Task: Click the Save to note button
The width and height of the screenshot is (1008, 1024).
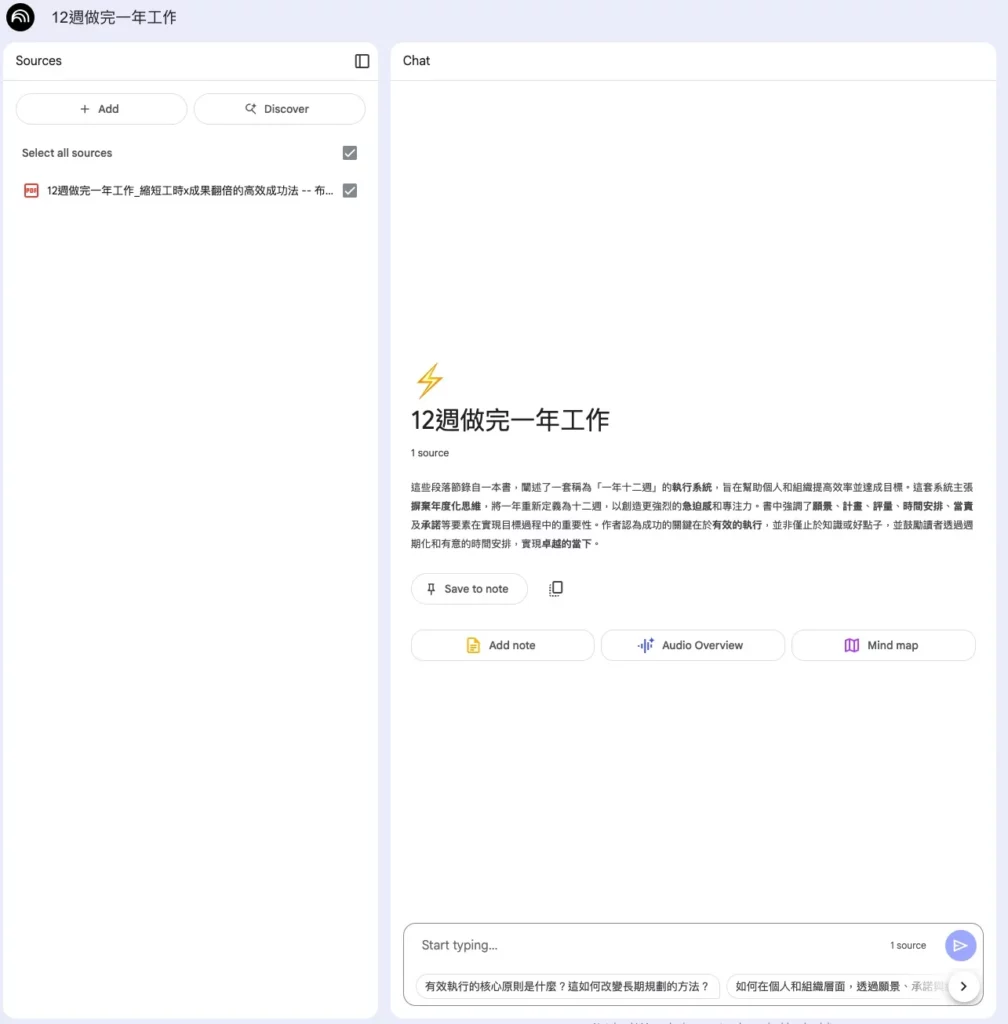Action: [469, 589]
